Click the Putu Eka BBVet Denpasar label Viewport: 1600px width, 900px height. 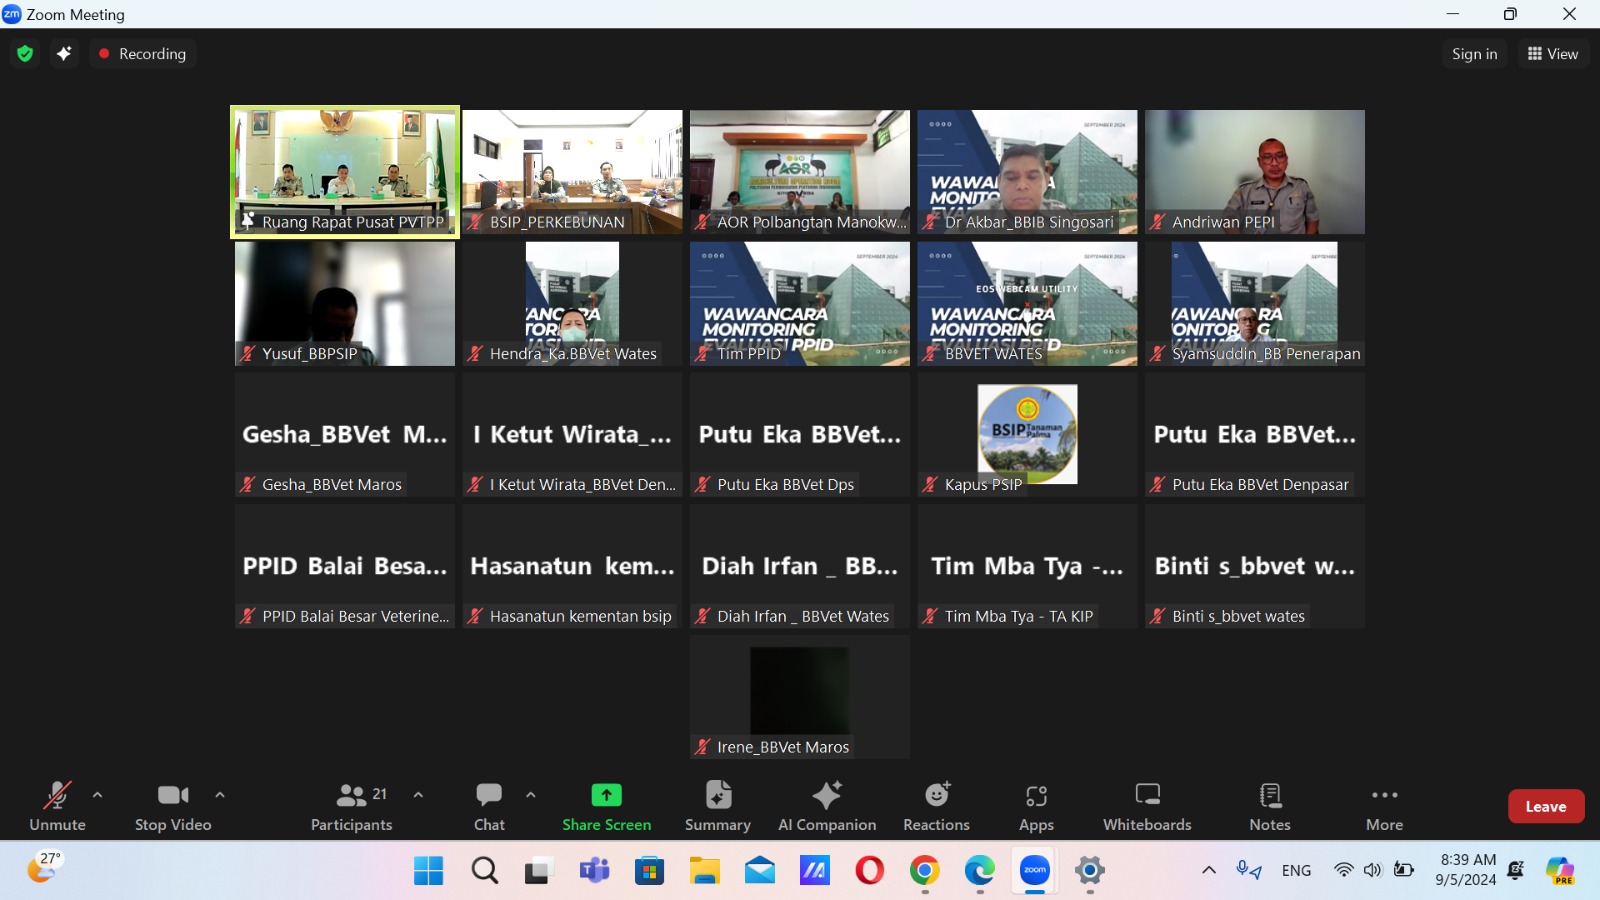[1260, 485]
